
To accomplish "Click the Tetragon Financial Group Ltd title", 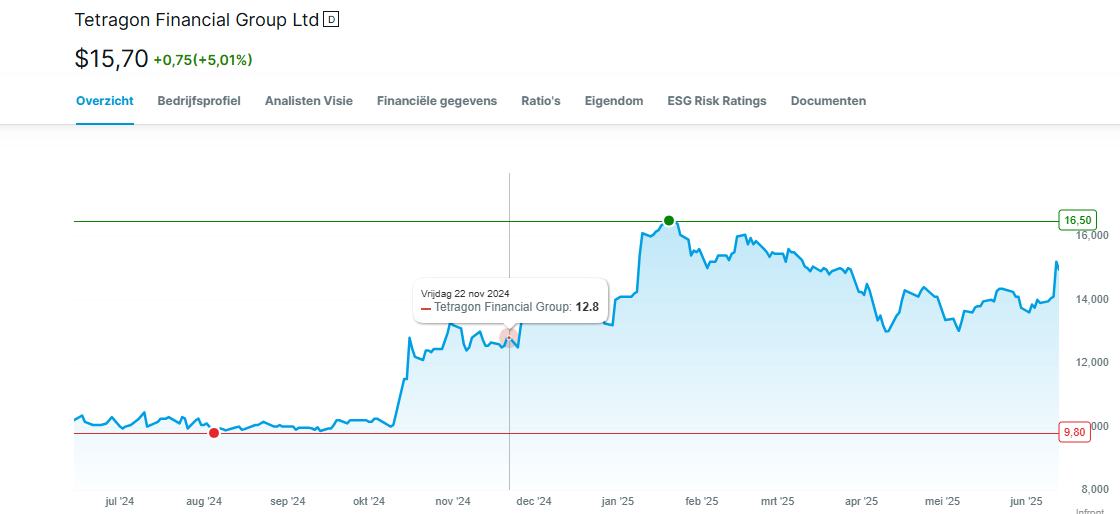I will pyautogui.click(x=196, y=20).
